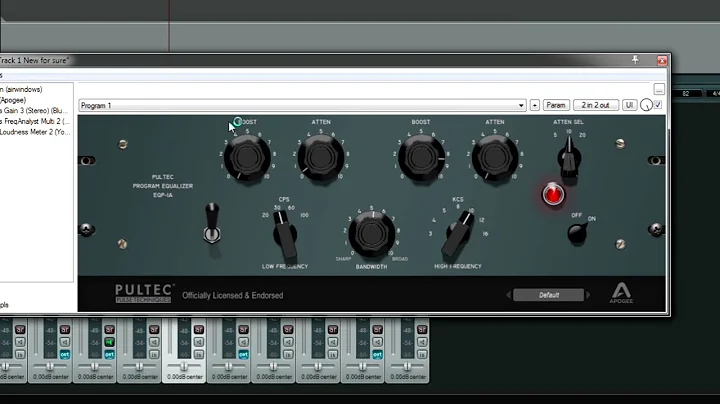Click the 'is' button on highlighted mixer strip
The image size is (720, 404).
(x=198, y=354)
